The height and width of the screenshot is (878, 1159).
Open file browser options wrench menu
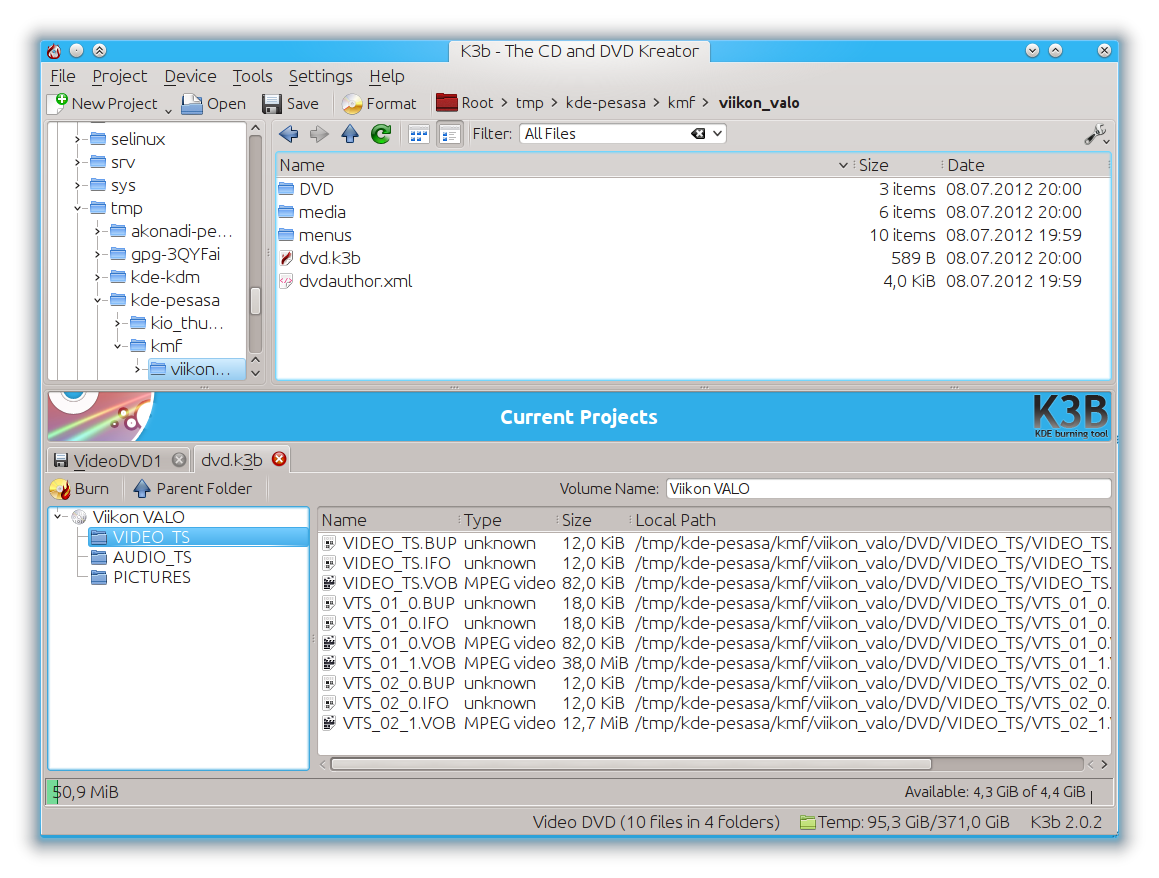(1095, 135)
